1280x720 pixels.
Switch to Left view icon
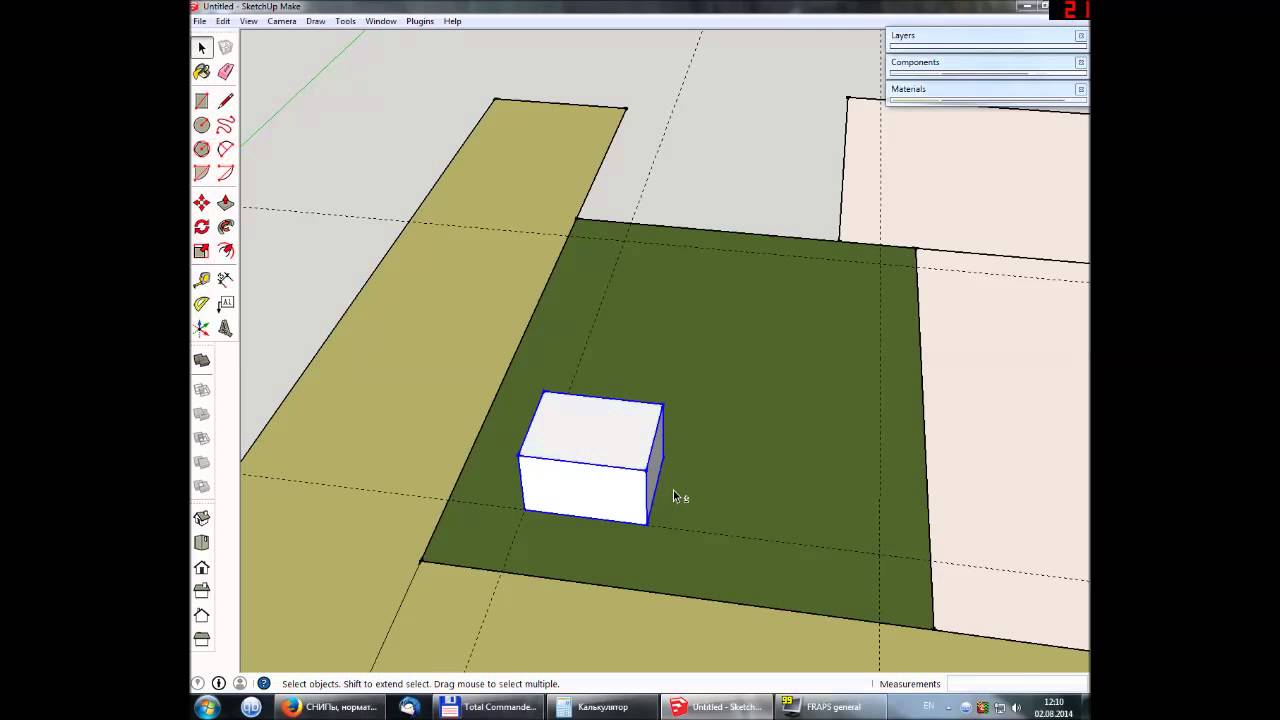(202, 639)
